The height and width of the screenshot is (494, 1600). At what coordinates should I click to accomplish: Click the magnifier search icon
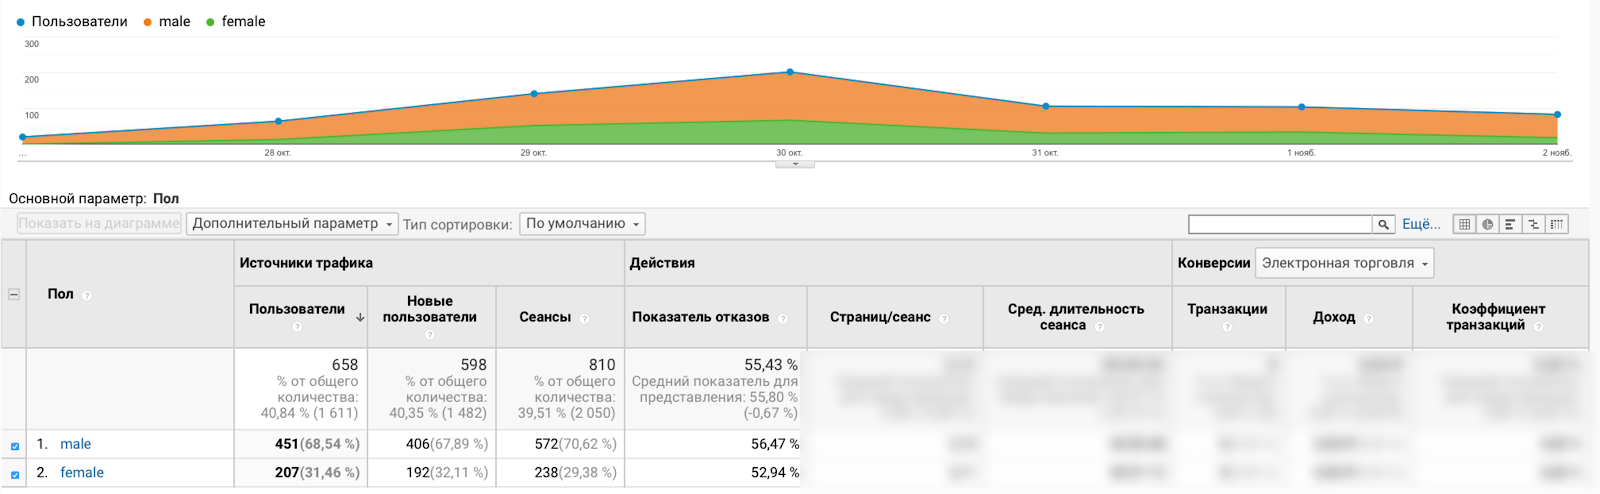[1384, 224]
